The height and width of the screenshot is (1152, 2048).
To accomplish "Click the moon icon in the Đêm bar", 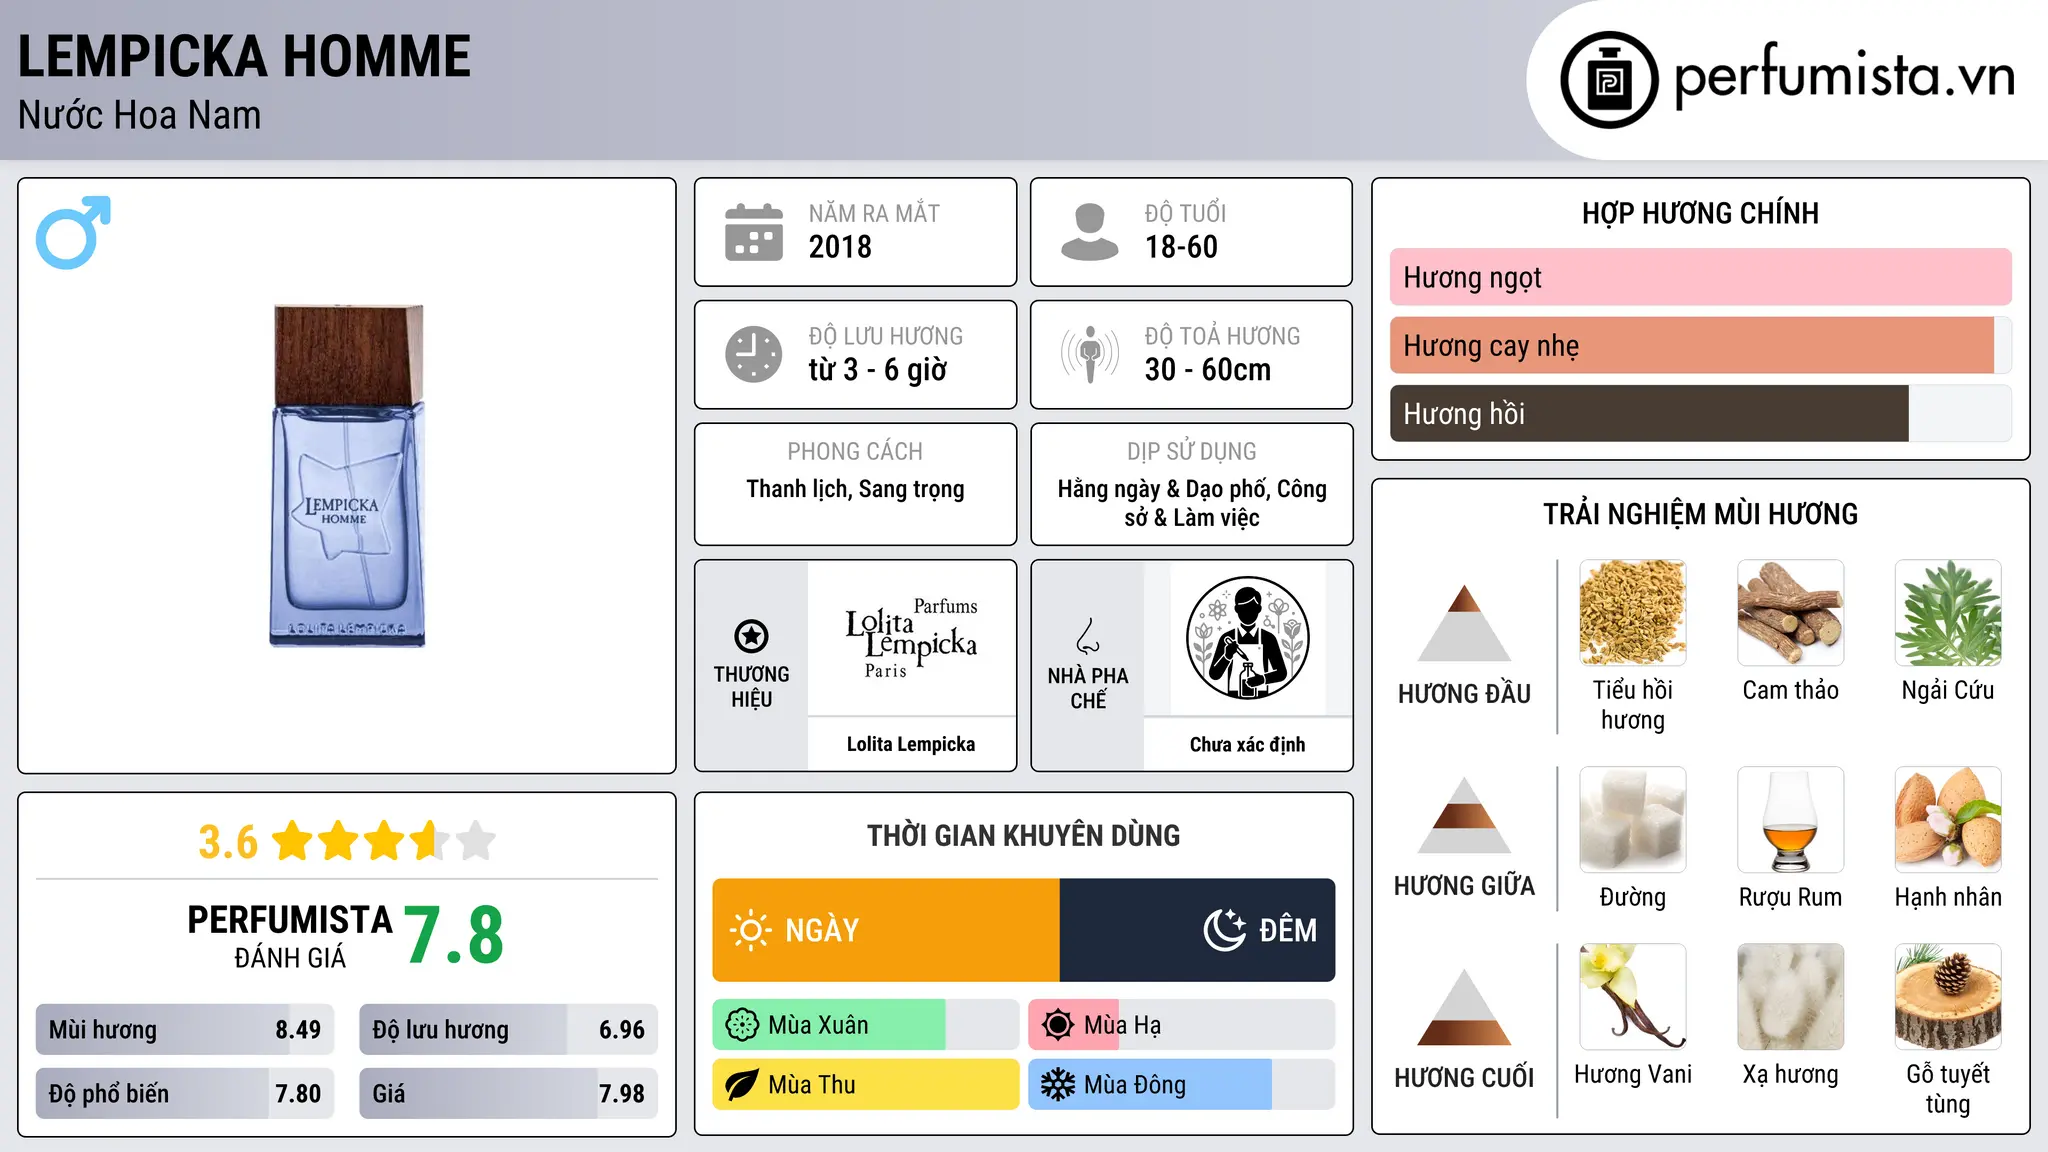I will coord(1225,930).
